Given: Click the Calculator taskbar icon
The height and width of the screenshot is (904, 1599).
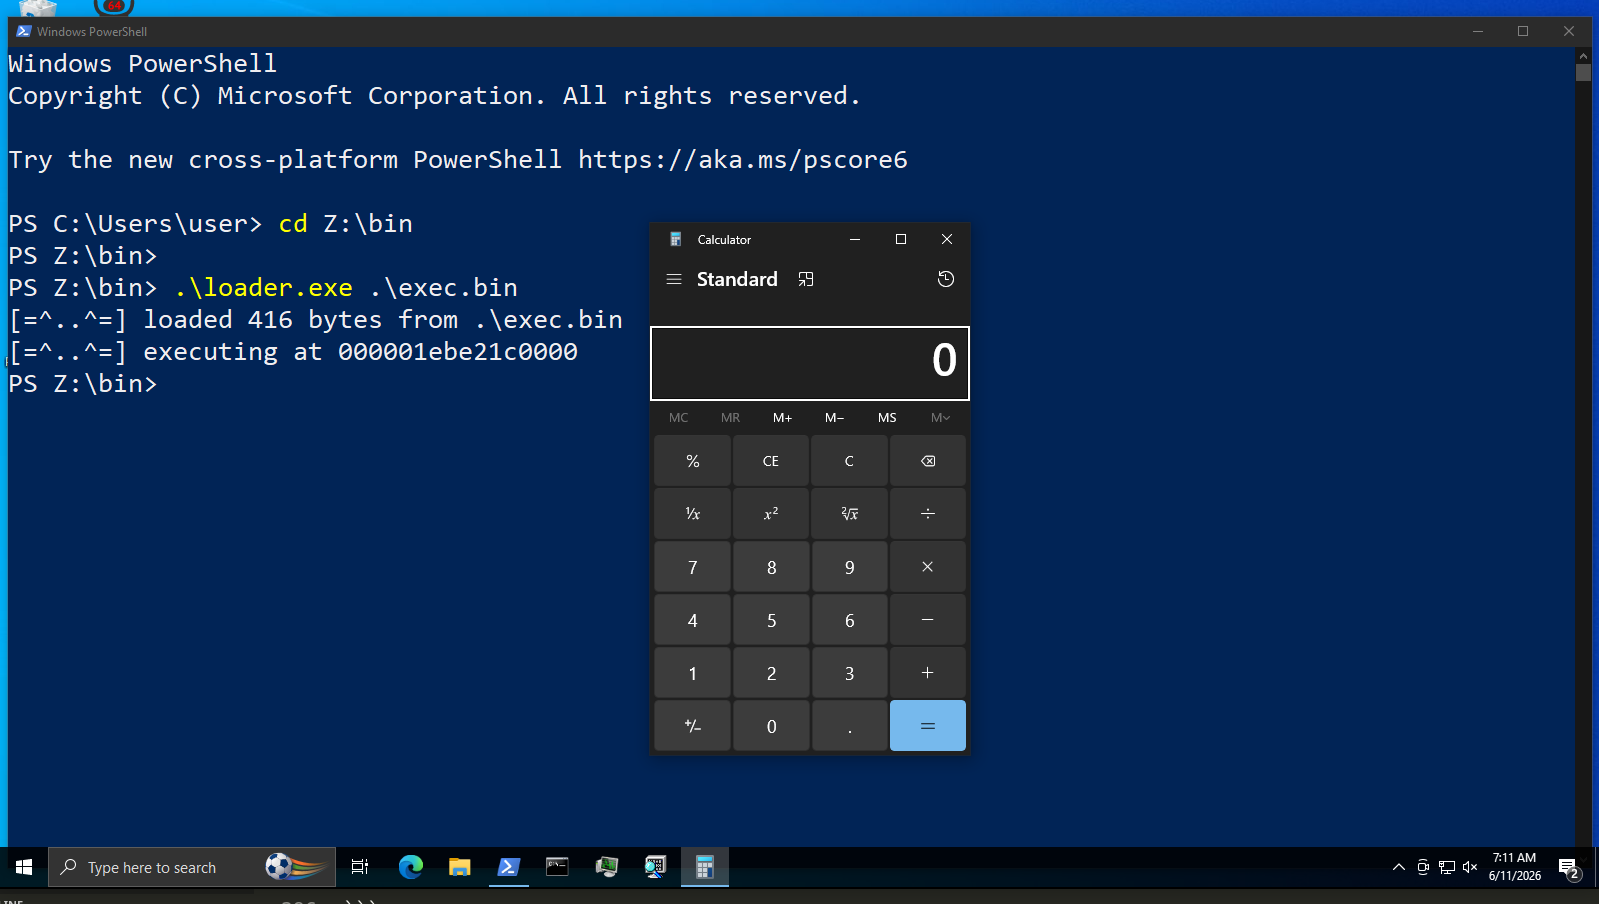Looking at the screenshot, I should [705, 867].
